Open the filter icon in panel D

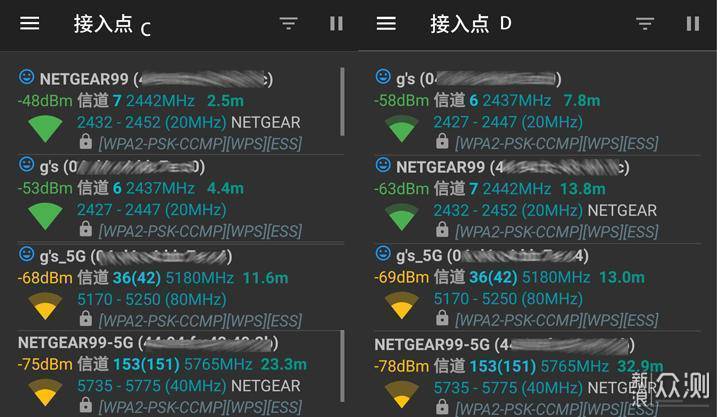[645, 23]
